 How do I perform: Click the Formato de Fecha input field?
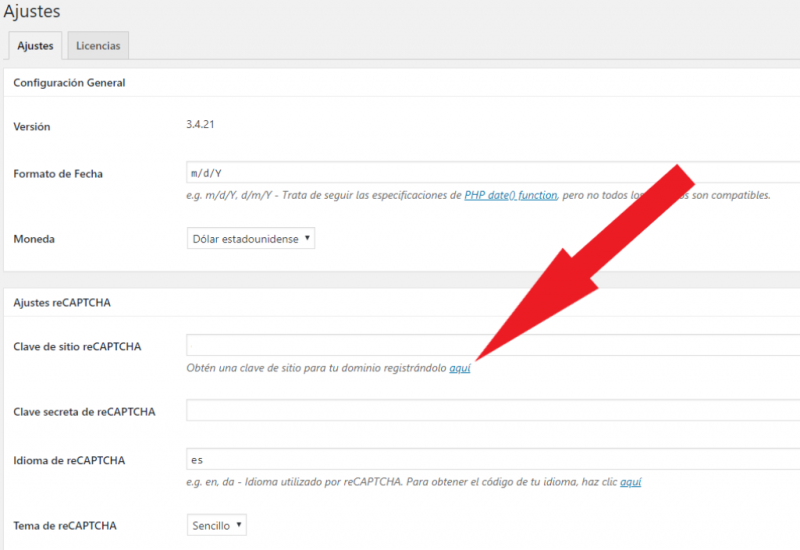[492, 173]
